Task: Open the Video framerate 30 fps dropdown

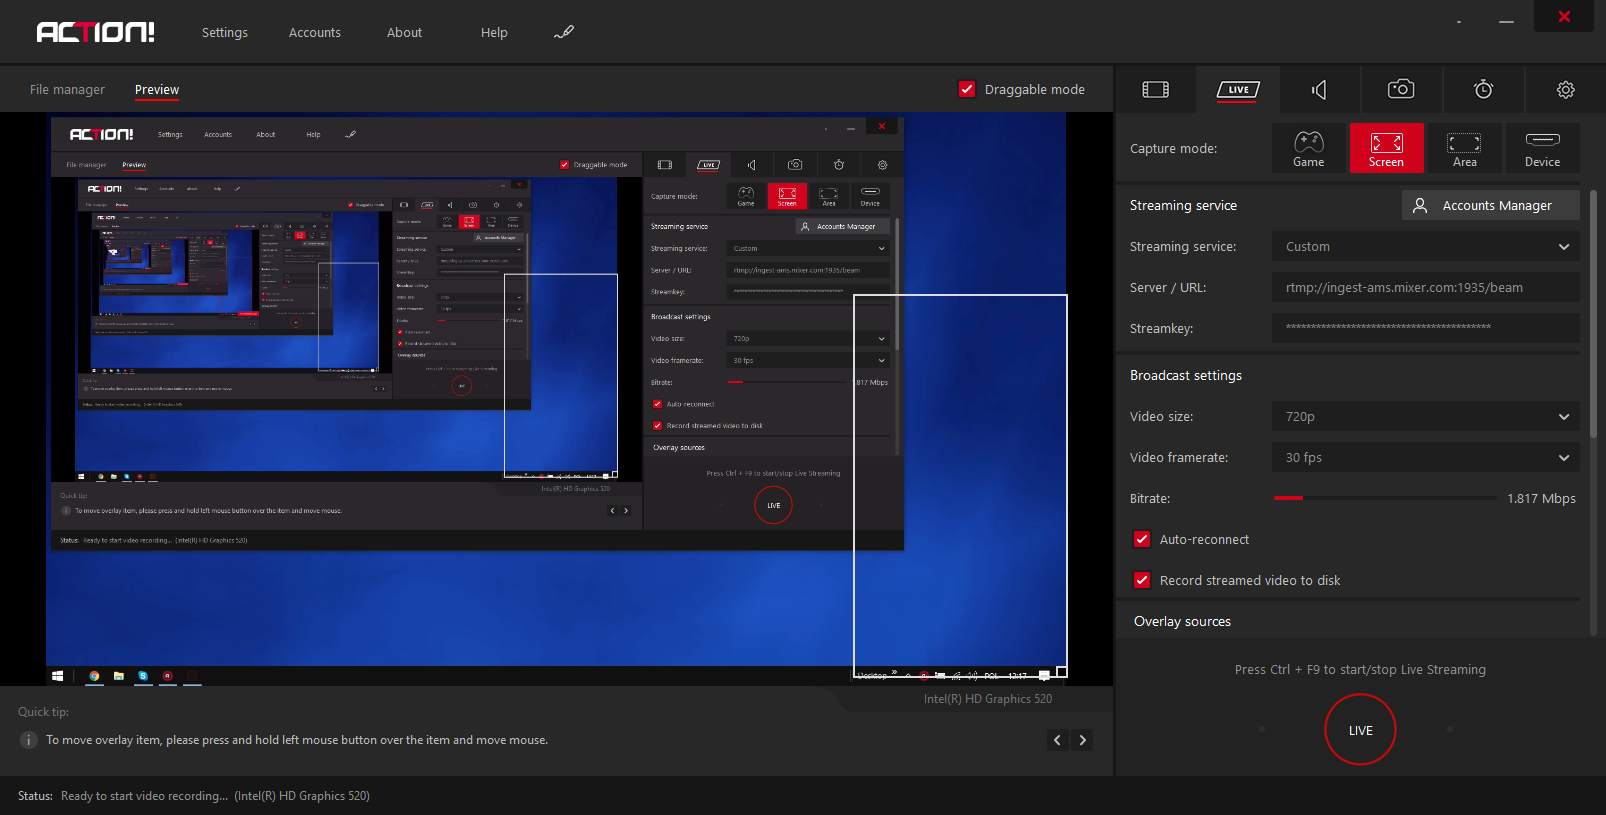Action: pyautogui.click(x=1426, y=457)
